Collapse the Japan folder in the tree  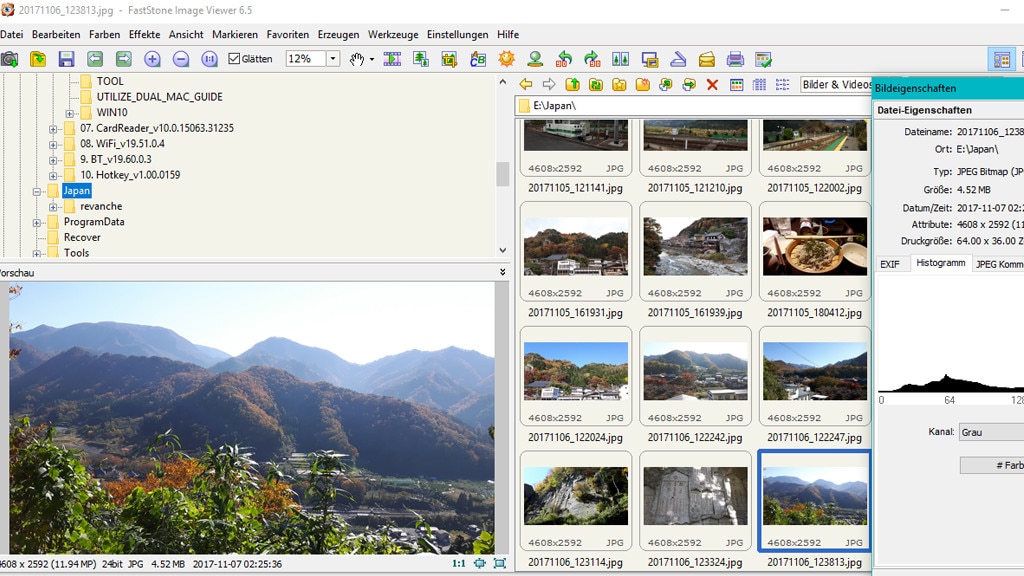pyautogui.click(x=36, y=189)
